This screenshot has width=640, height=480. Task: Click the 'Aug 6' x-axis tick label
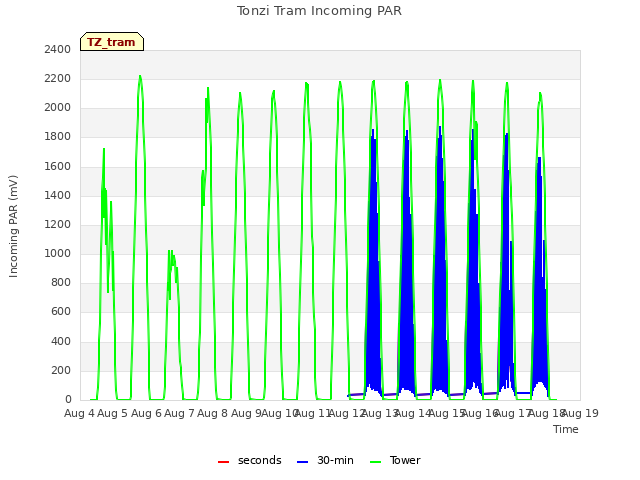[146, 413]
